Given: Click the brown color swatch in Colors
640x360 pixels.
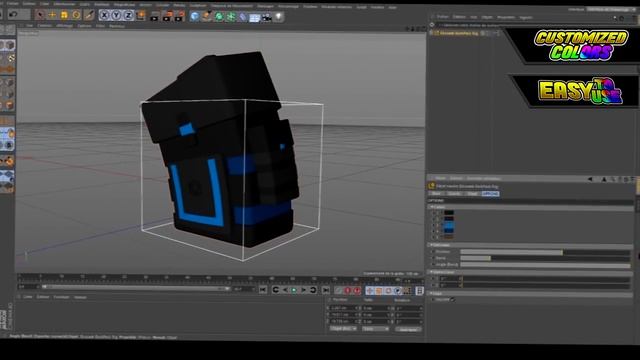Looking at the screenshot, I should click(x=449, y=237).
